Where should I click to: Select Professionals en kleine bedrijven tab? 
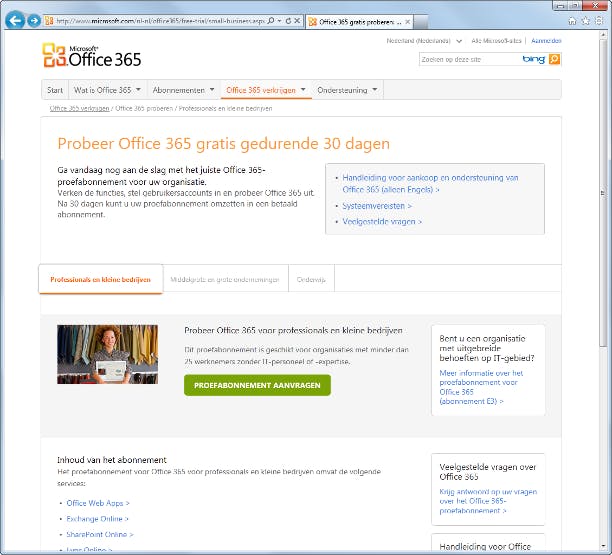click(x=100, y=279)
